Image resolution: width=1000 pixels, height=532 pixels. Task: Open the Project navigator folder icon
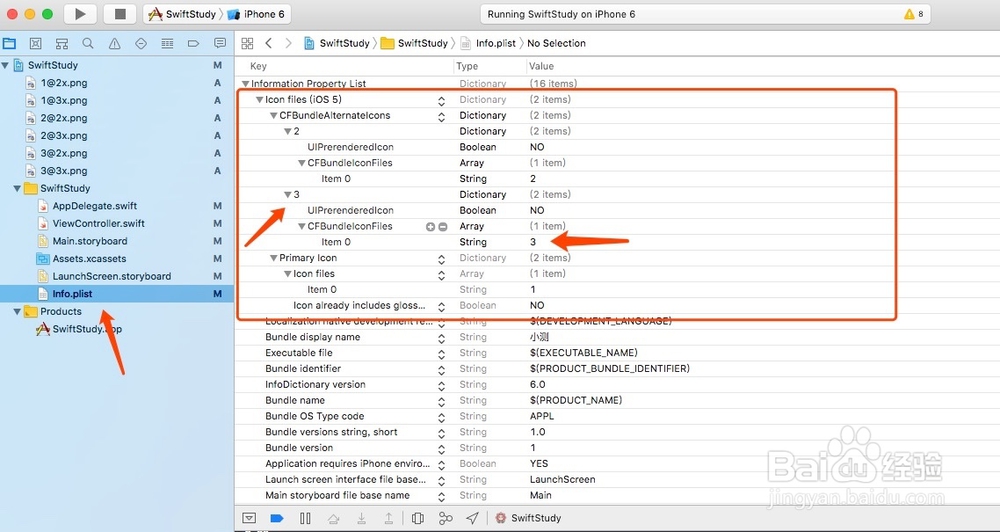point(10,43)
